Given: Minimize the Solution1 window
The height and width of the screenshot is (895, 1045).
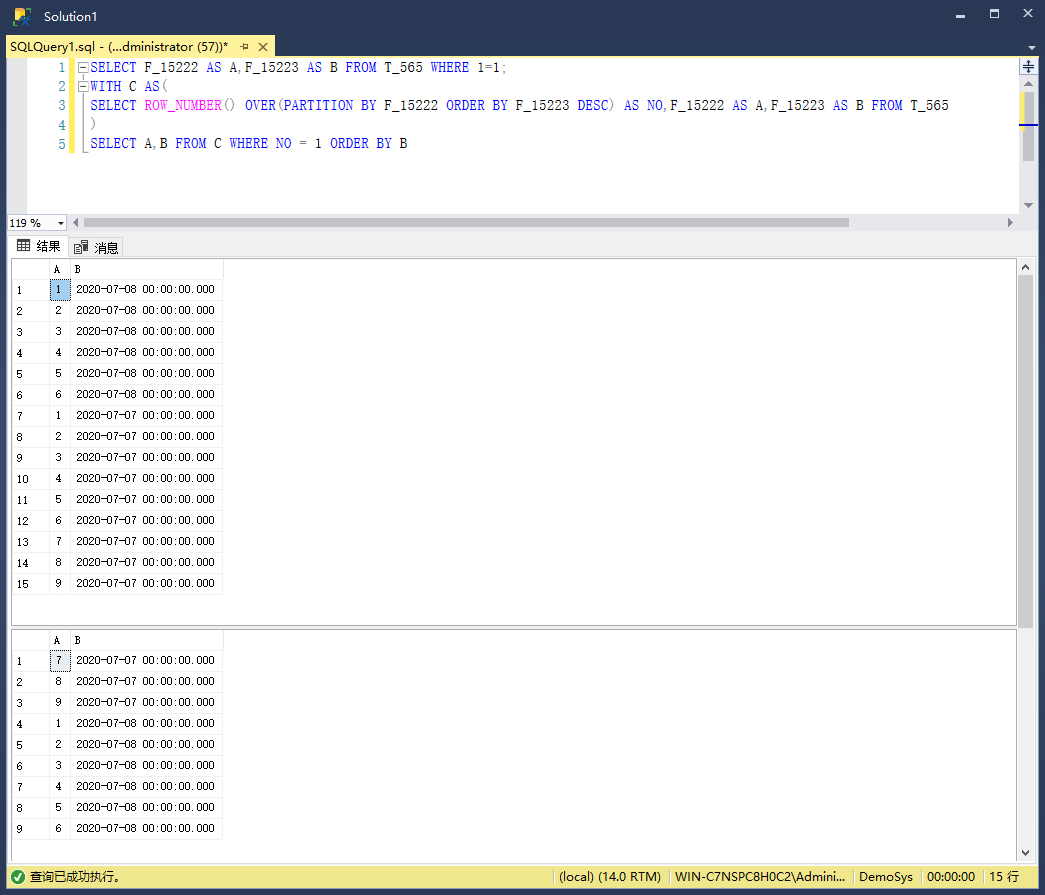Looking at the screenshot, I should (x=960, y=15).
